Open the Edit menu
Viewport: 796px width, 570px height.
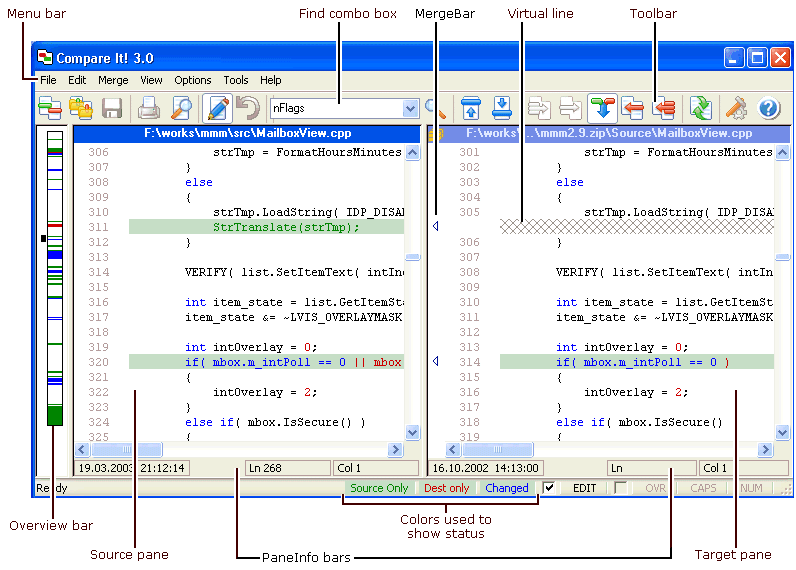77,80
